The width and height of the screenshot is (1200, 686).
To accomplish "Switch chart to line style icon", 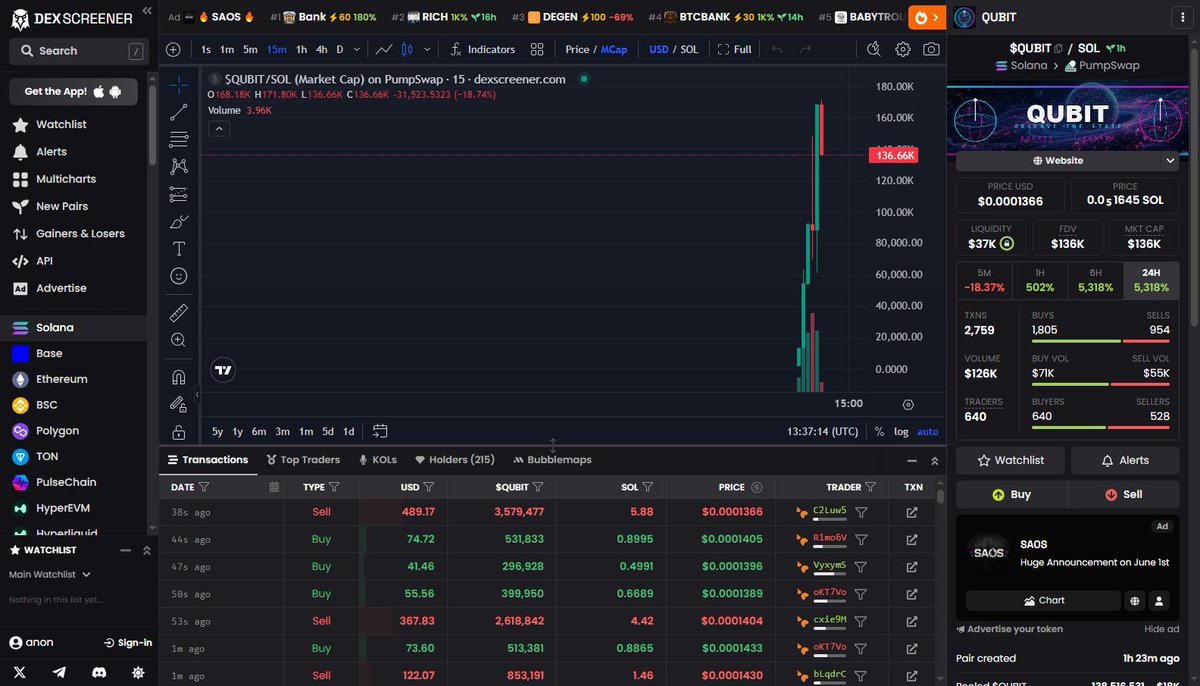I will (x=384, y=49).
